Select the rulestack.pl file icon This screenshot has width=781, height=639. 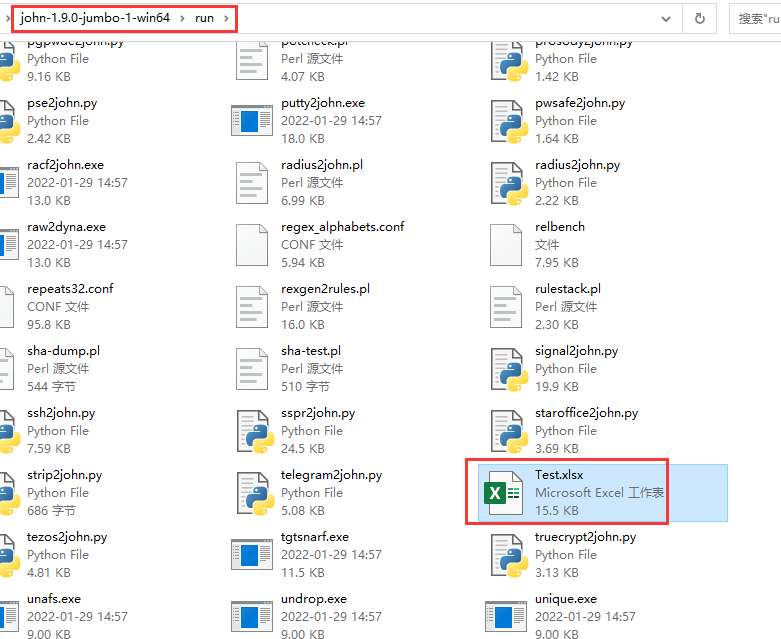(507, 307)
